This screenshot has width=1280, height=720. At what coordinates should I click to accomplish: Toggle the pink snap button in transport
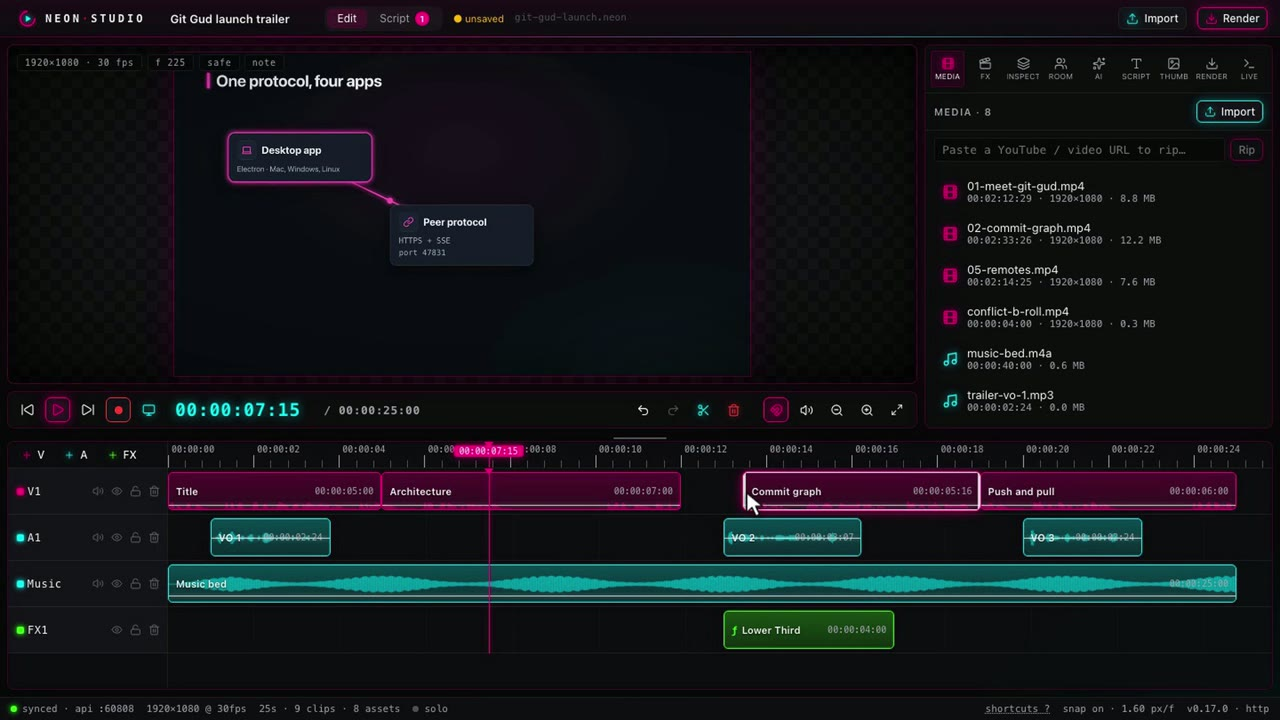pyautogui.click(x=776, y=410)
